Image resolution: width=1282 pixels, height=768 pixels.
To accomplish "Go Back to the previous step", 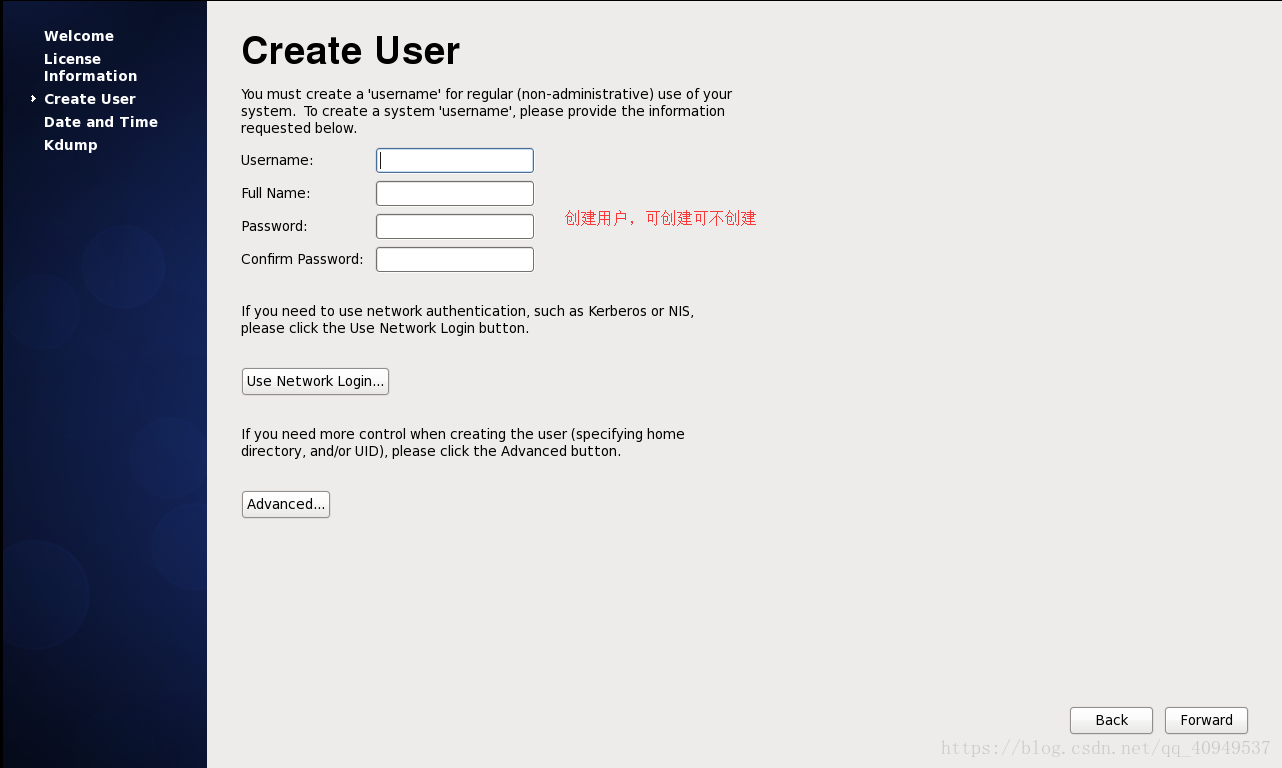I will [x=1111, y=720].
